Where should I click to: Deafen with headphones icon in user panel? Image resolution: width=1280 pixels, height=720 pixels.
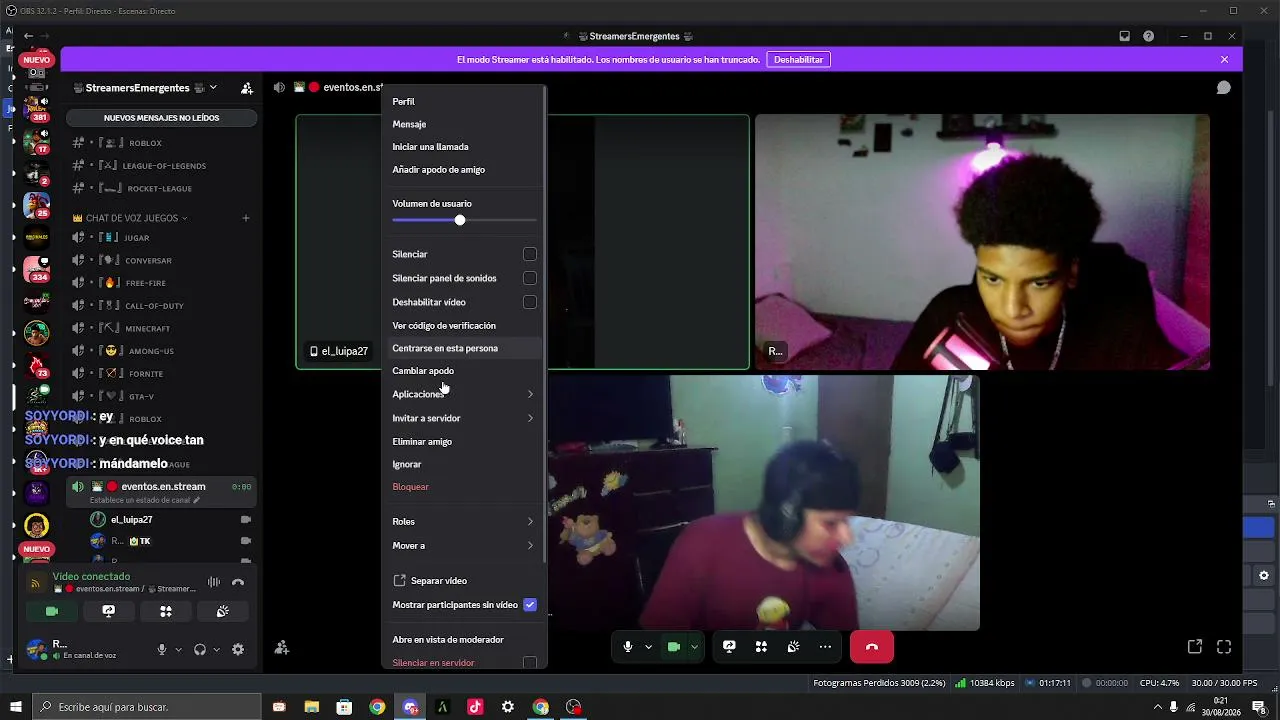point(200,649)
